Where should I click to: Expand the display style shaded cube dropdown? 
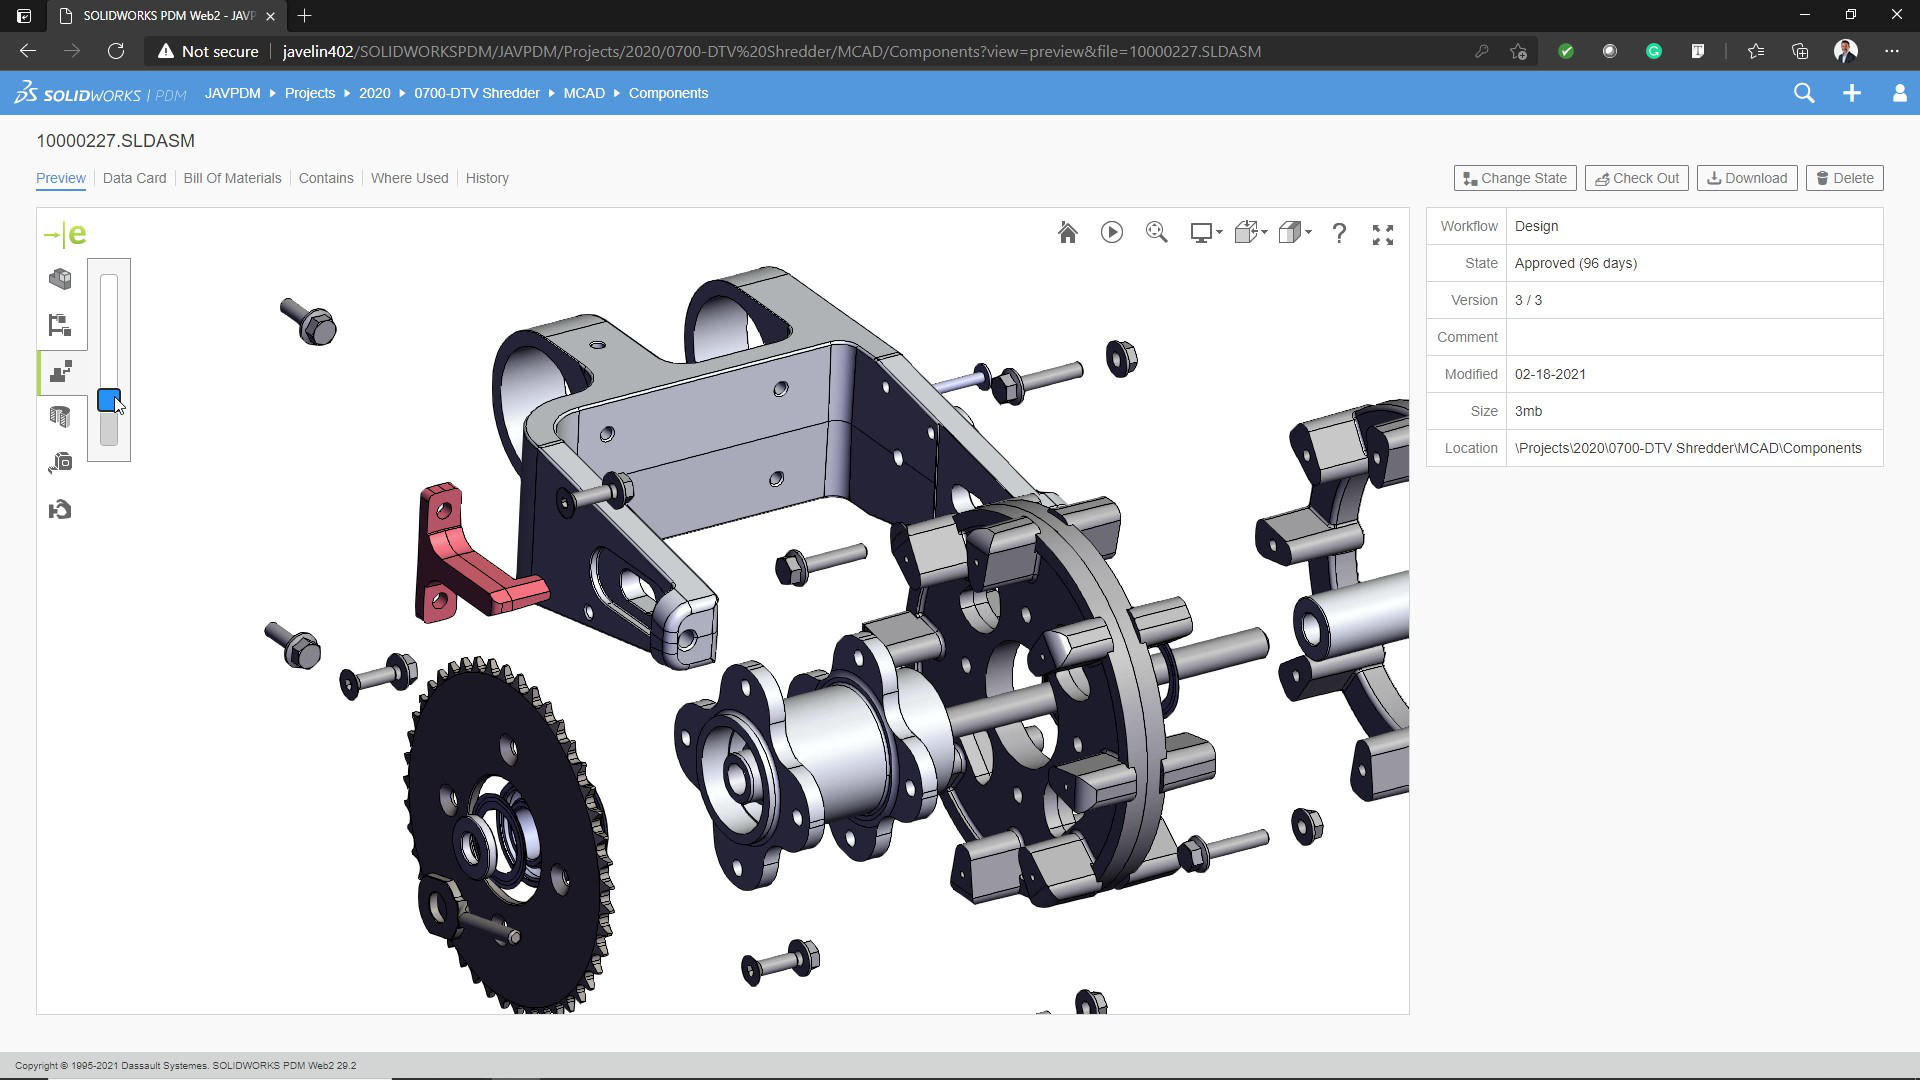[x=1294, y=233]
